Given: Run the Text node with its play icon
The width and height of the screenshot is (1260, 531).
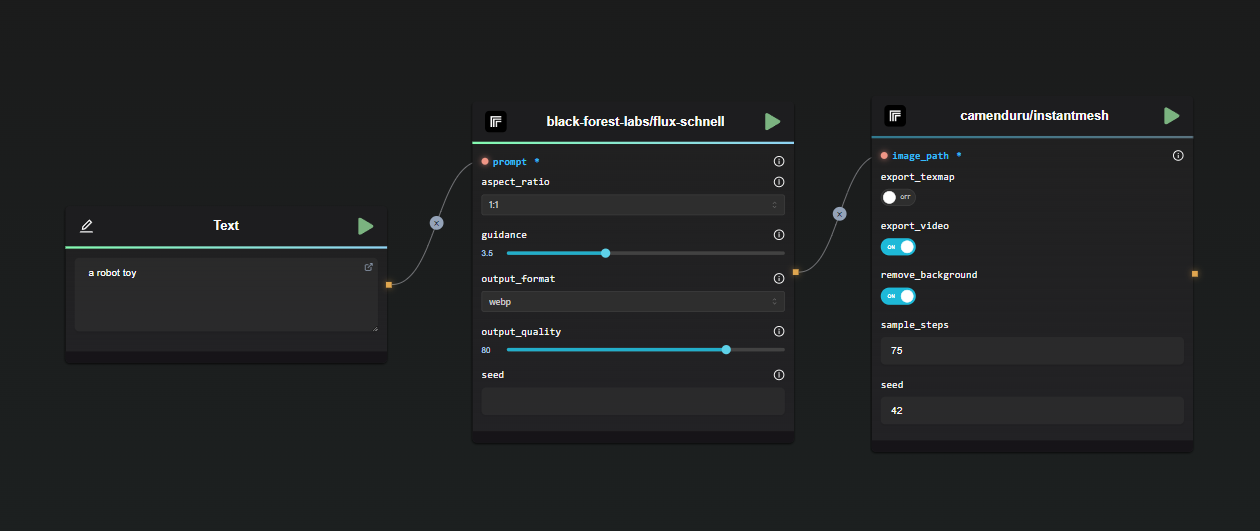Looking at the screenshot, I should [x=366, y=226].
